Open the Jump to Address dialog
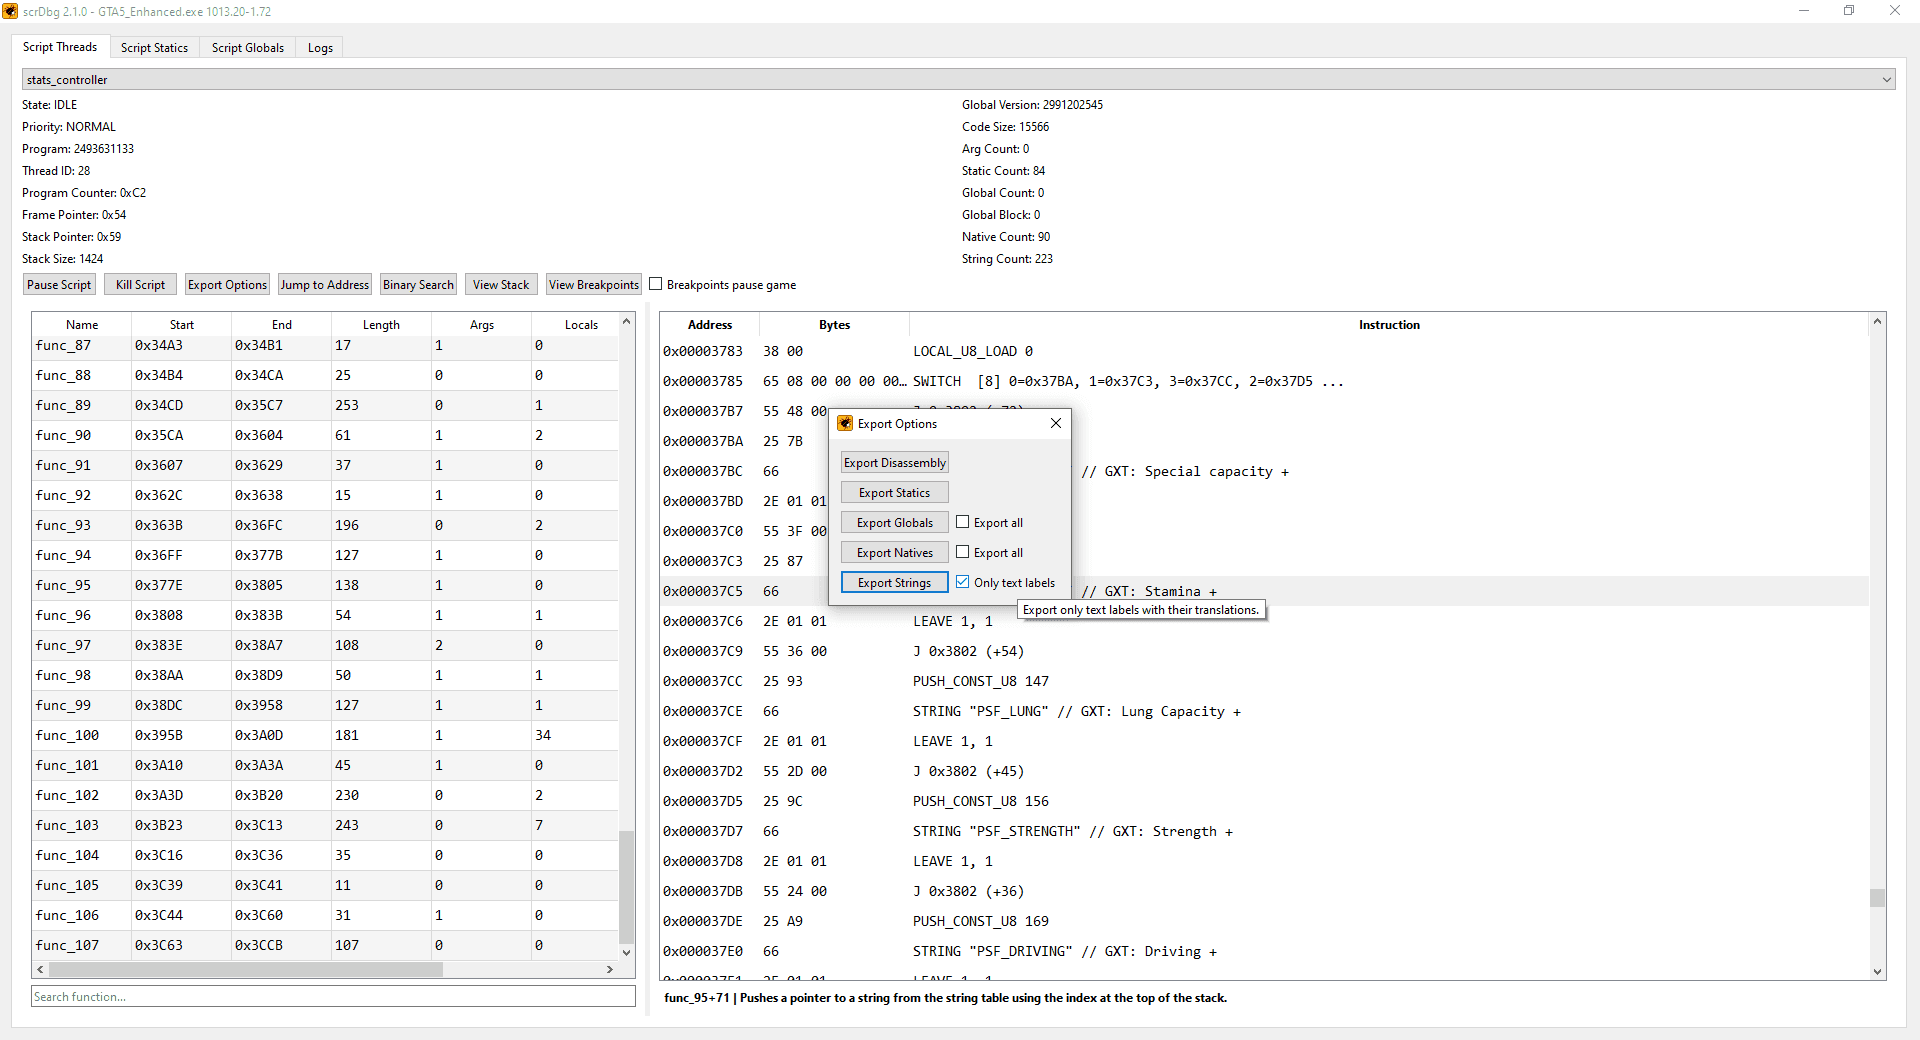Screen dimensions: 1920x1040 tap(324, 284)
